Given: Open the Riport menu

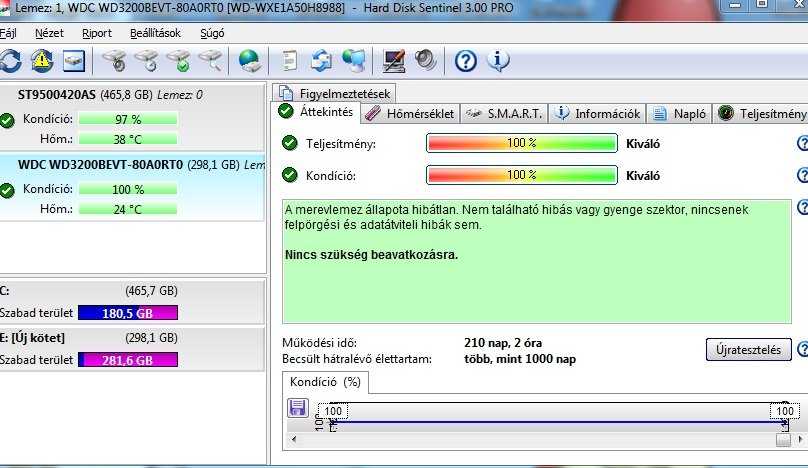Looking at the screenshot, I should tap(97, 33).
